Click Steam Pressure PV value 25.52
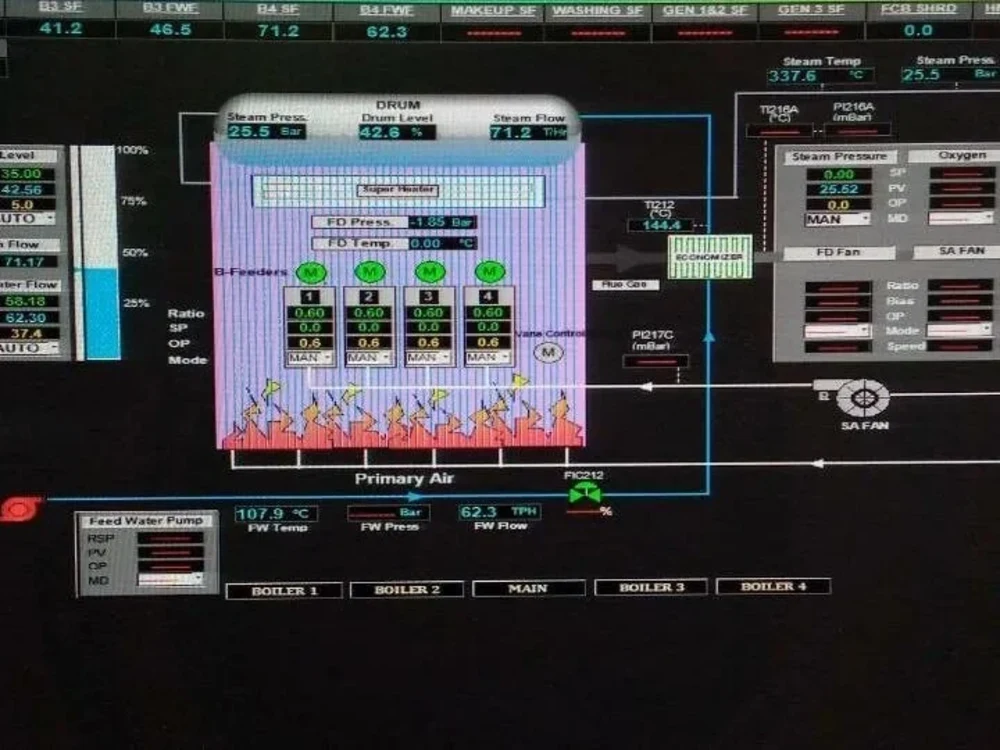This screenshot has height=750, width=1000. [x=839, y=189]
